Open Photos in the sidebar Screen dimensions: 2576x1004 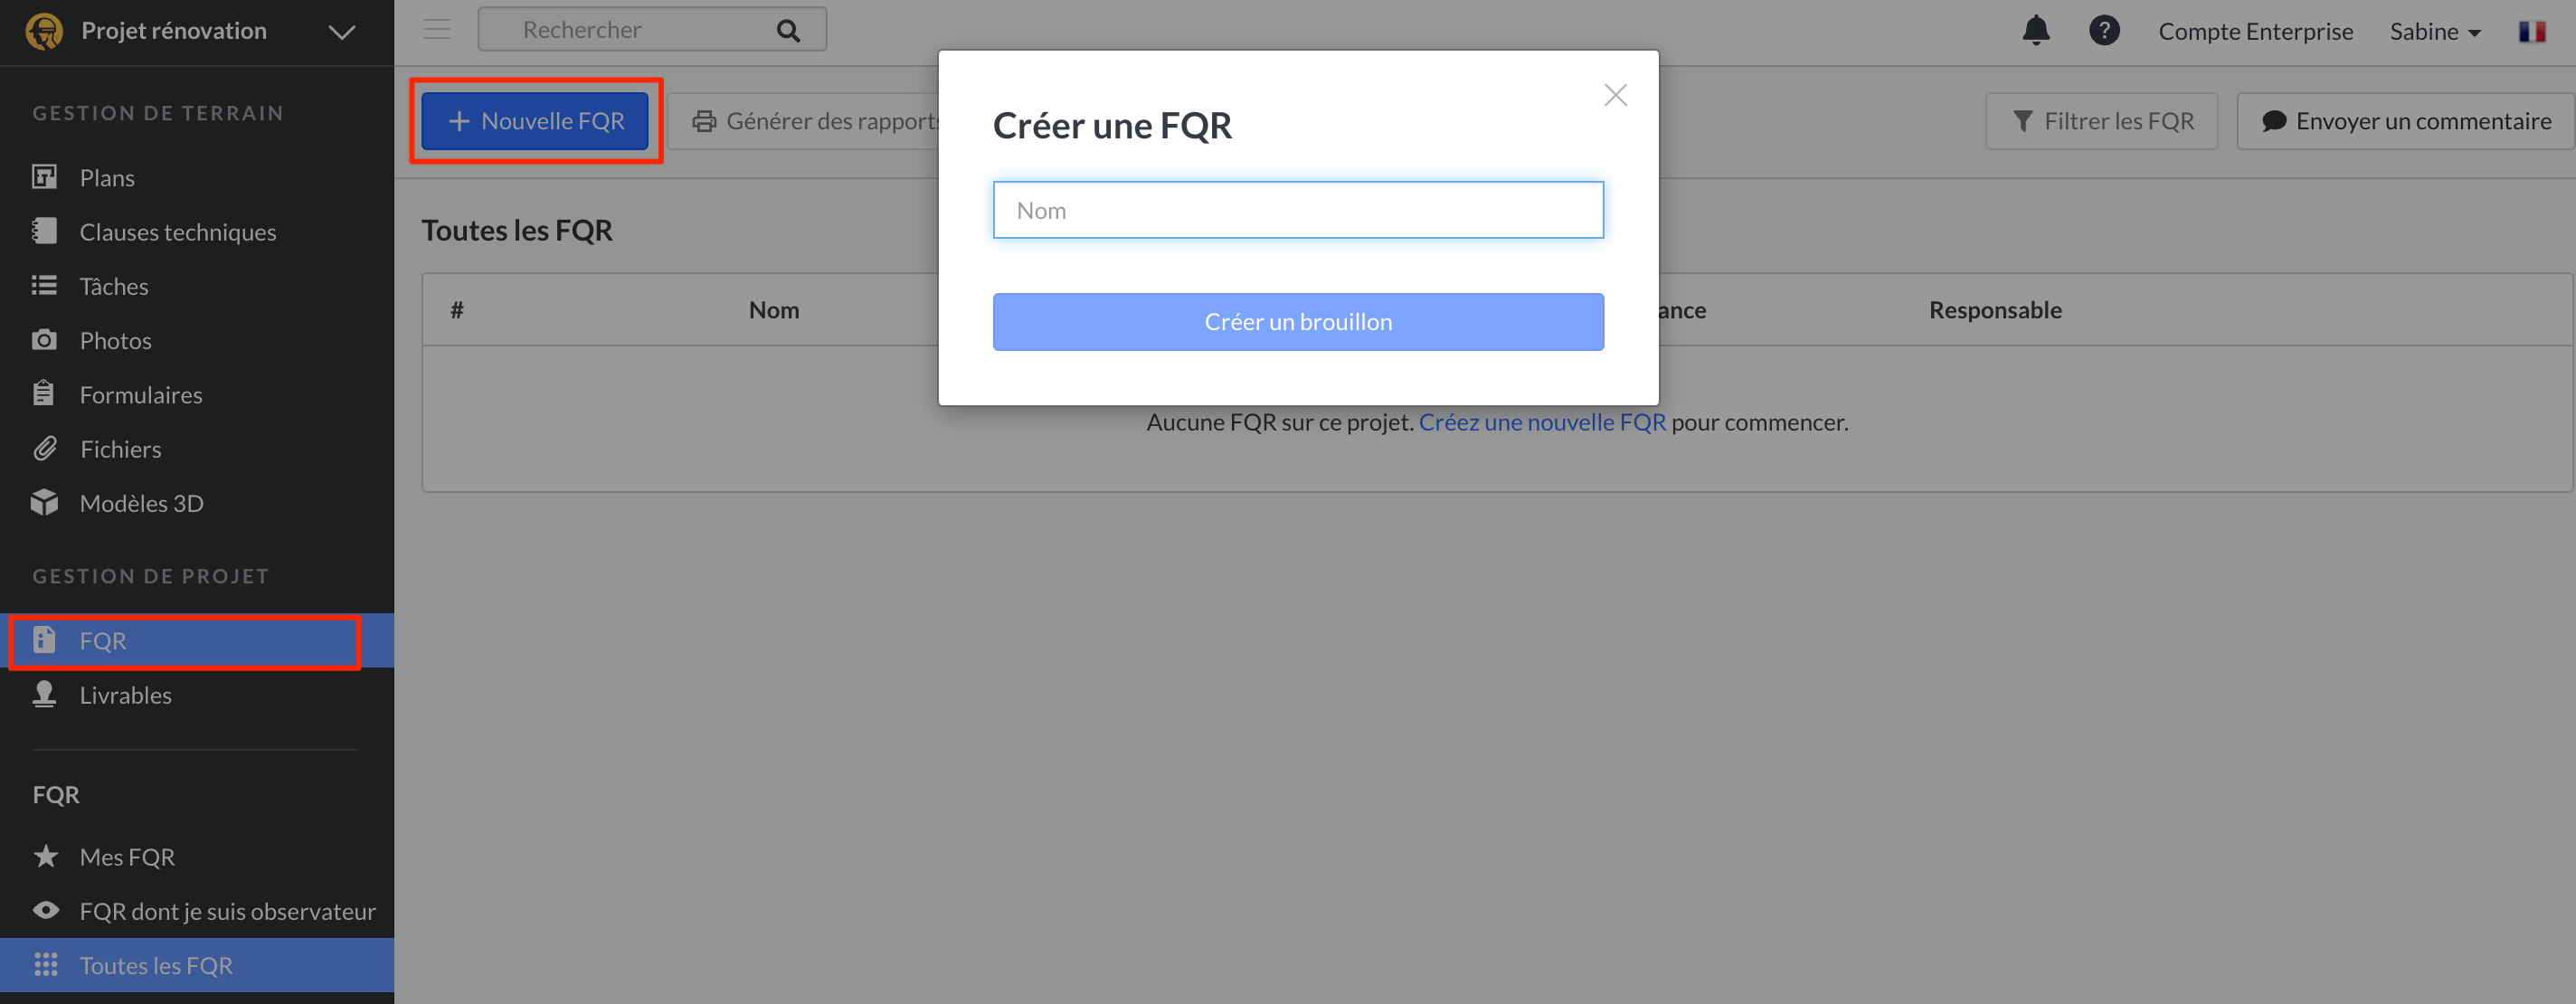(197, 340)
